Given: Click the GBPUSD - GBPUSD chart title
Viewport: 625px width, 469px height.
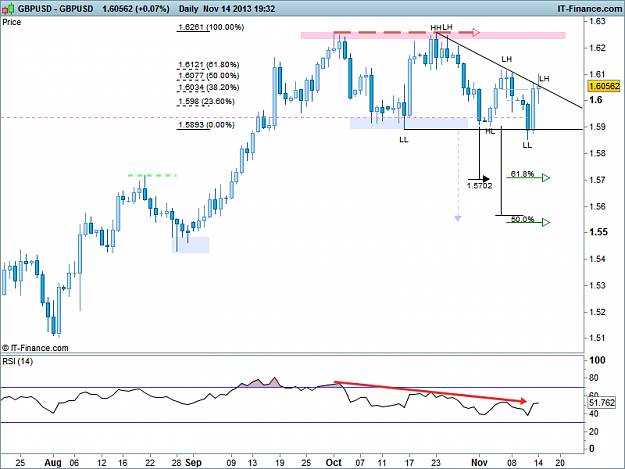Looking at the screenshot, I should pos(56,9).
